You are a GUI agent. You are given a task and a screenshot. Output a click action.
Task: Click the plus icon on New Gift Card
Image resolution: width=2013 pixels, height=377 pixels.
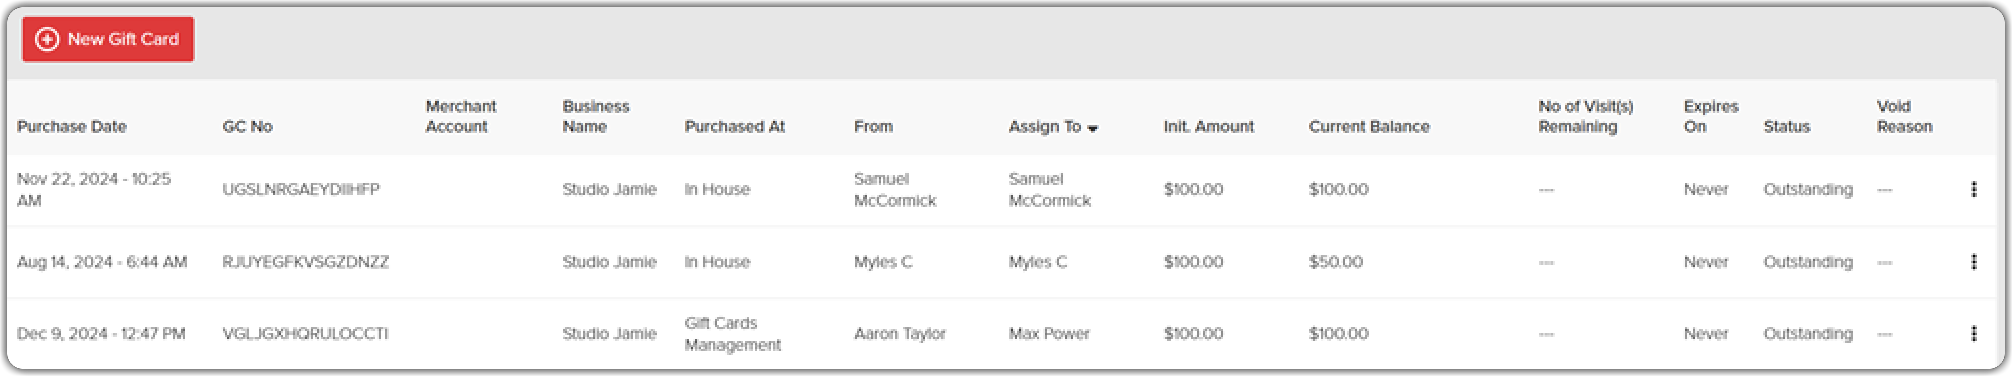tap(47, 39)
